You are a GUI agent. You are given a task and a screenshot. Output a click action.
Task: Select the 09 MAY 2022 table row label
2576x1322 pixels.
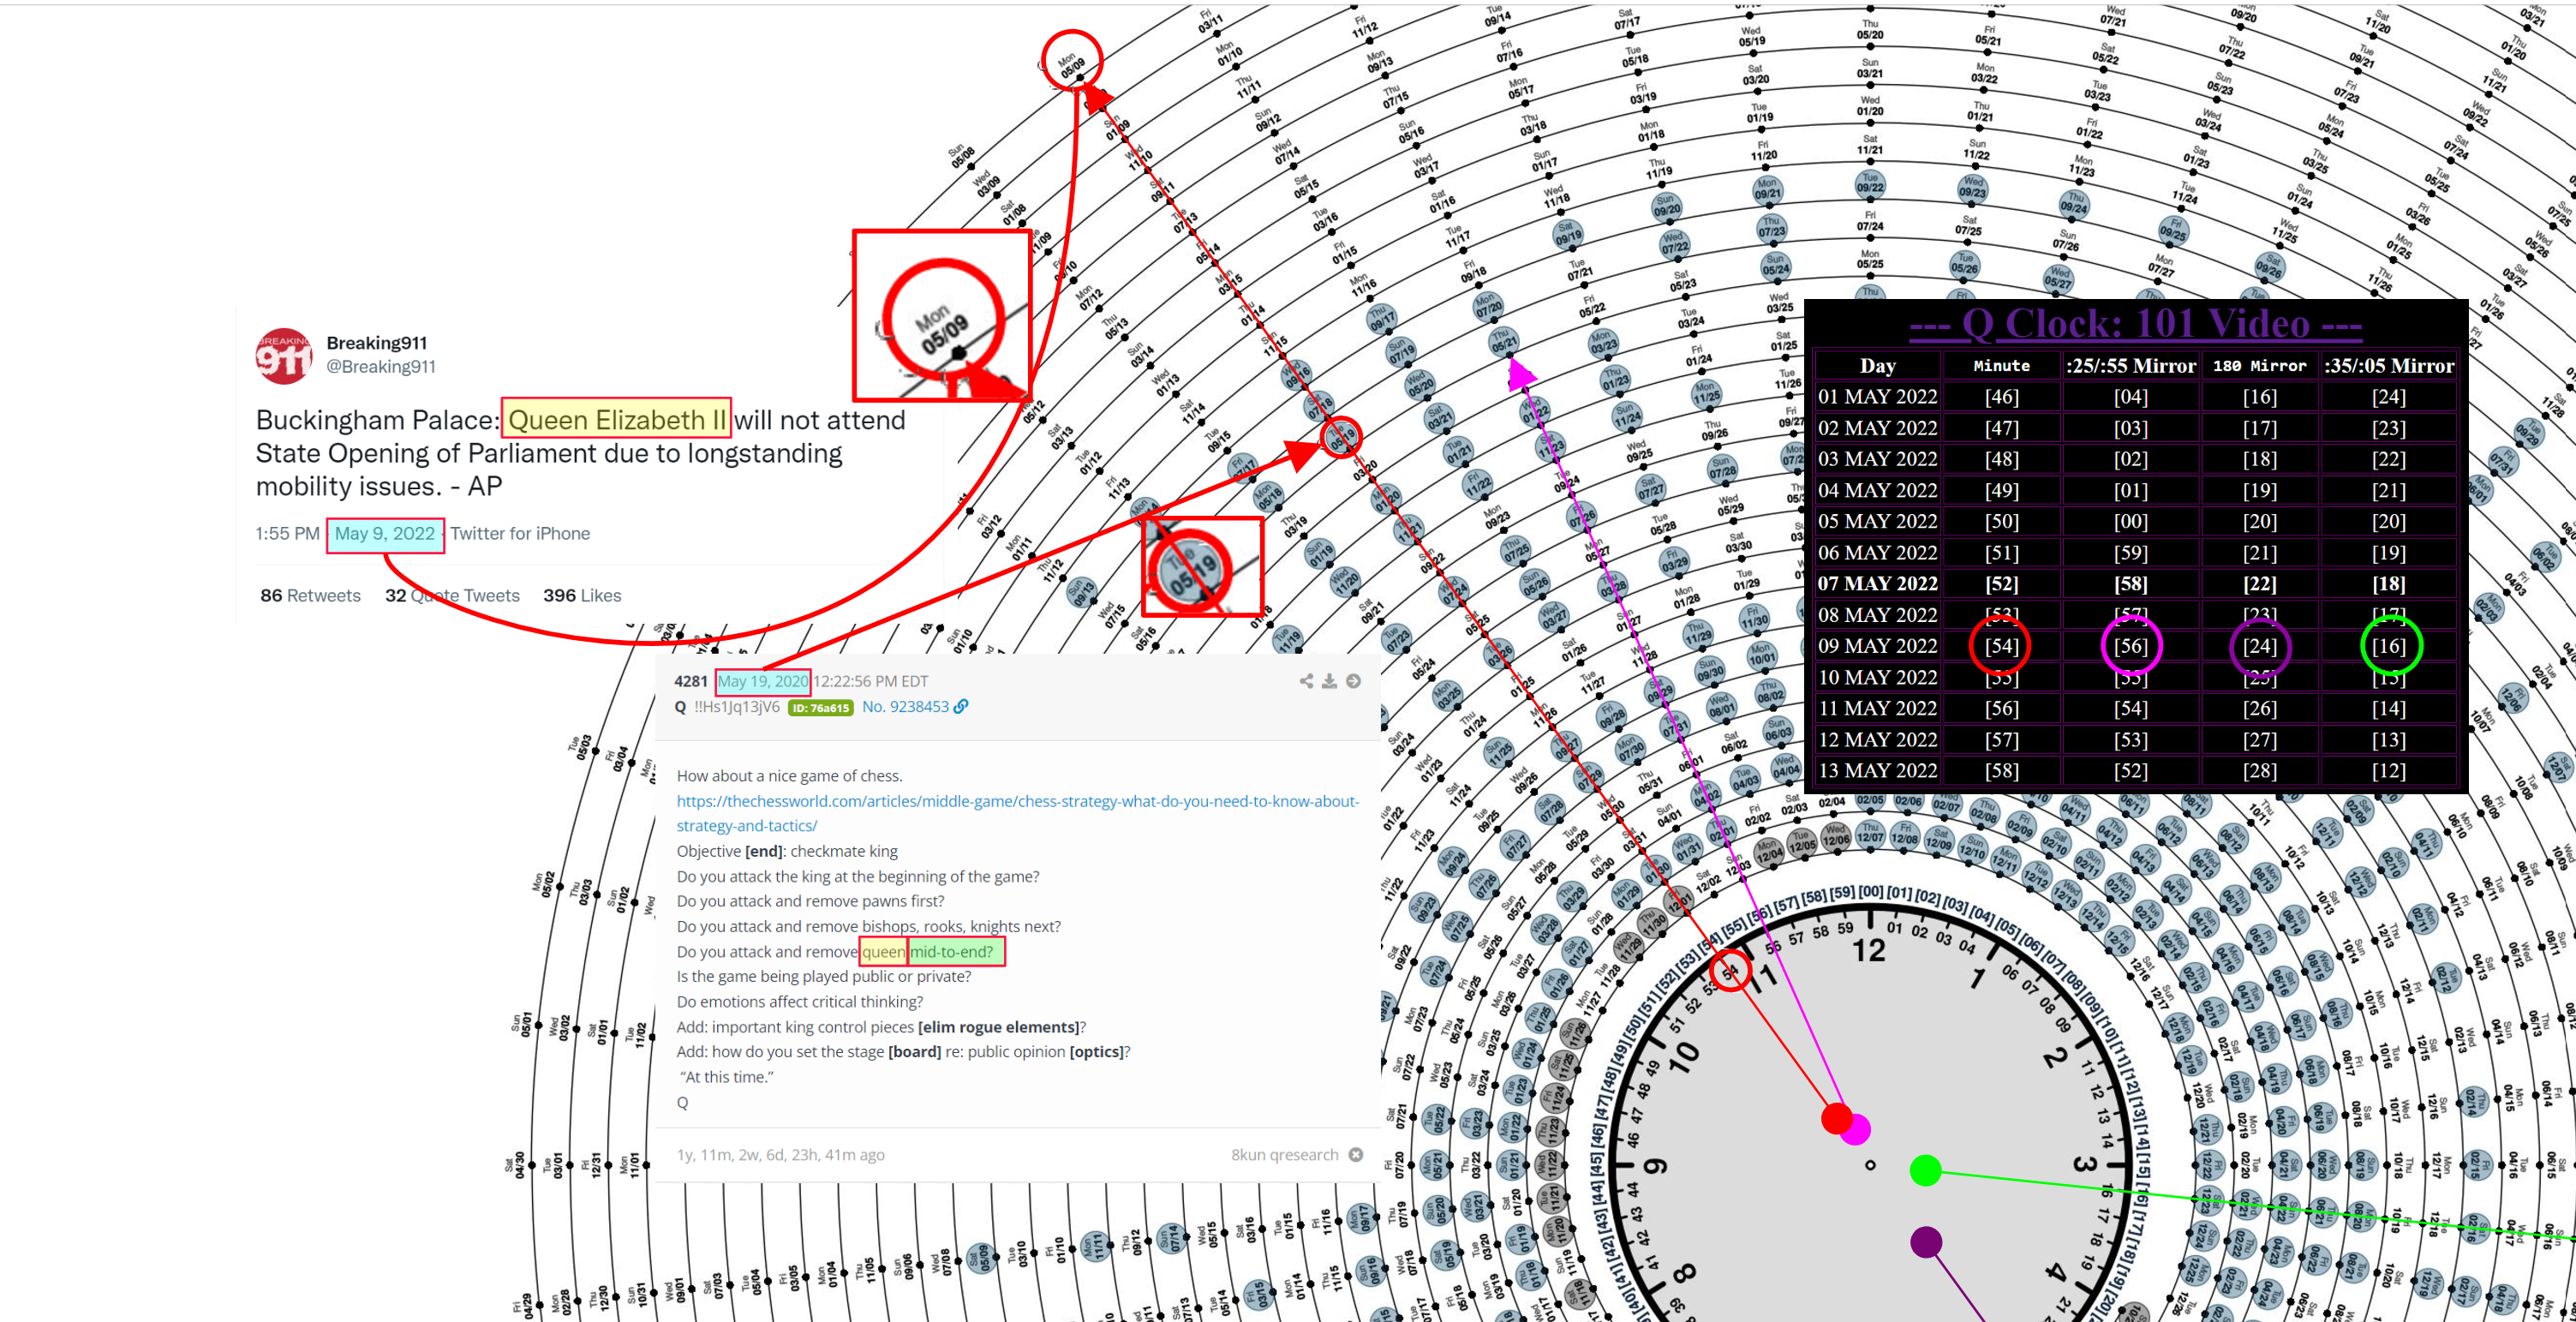click(1877, 646)
